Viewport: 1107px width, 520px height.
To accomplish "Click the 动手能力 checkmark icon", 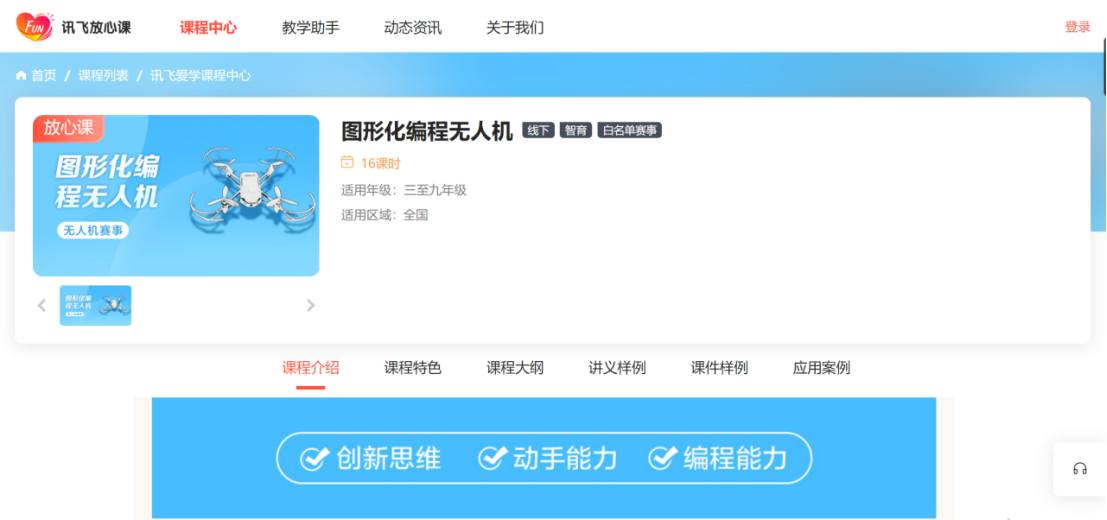I will tap(492, 459).
